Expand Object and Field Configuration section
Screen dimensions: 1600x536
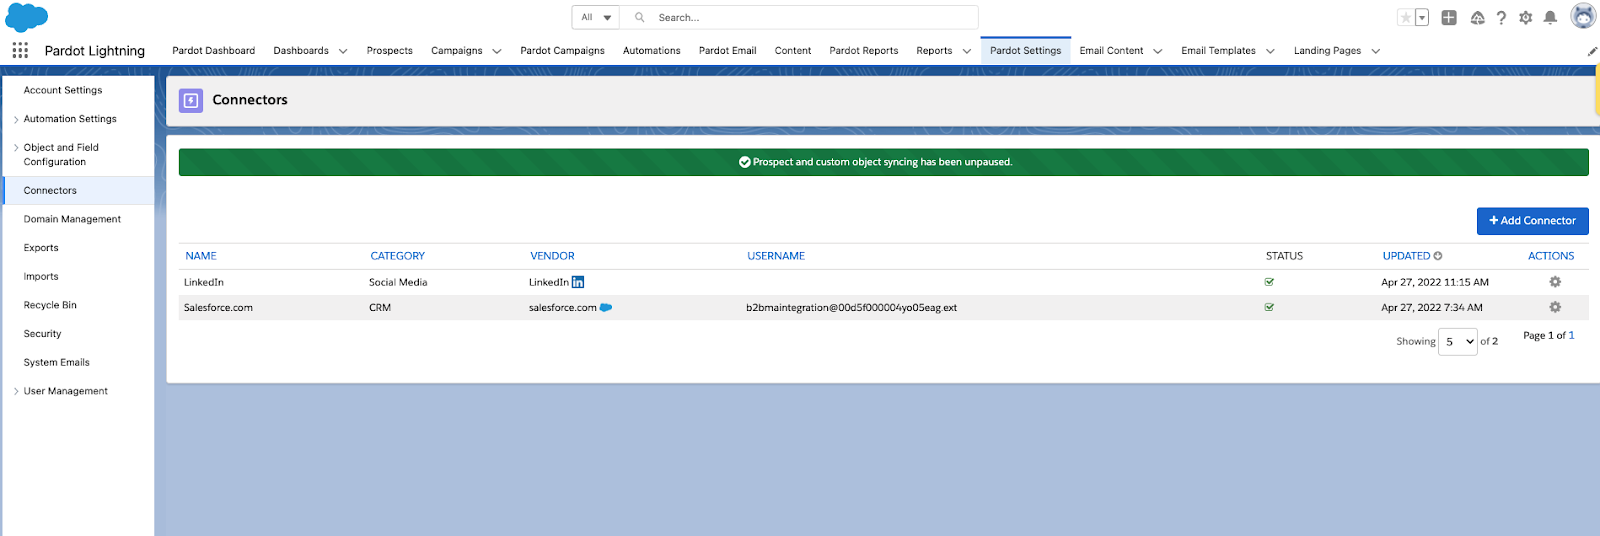tap(16, 148)
